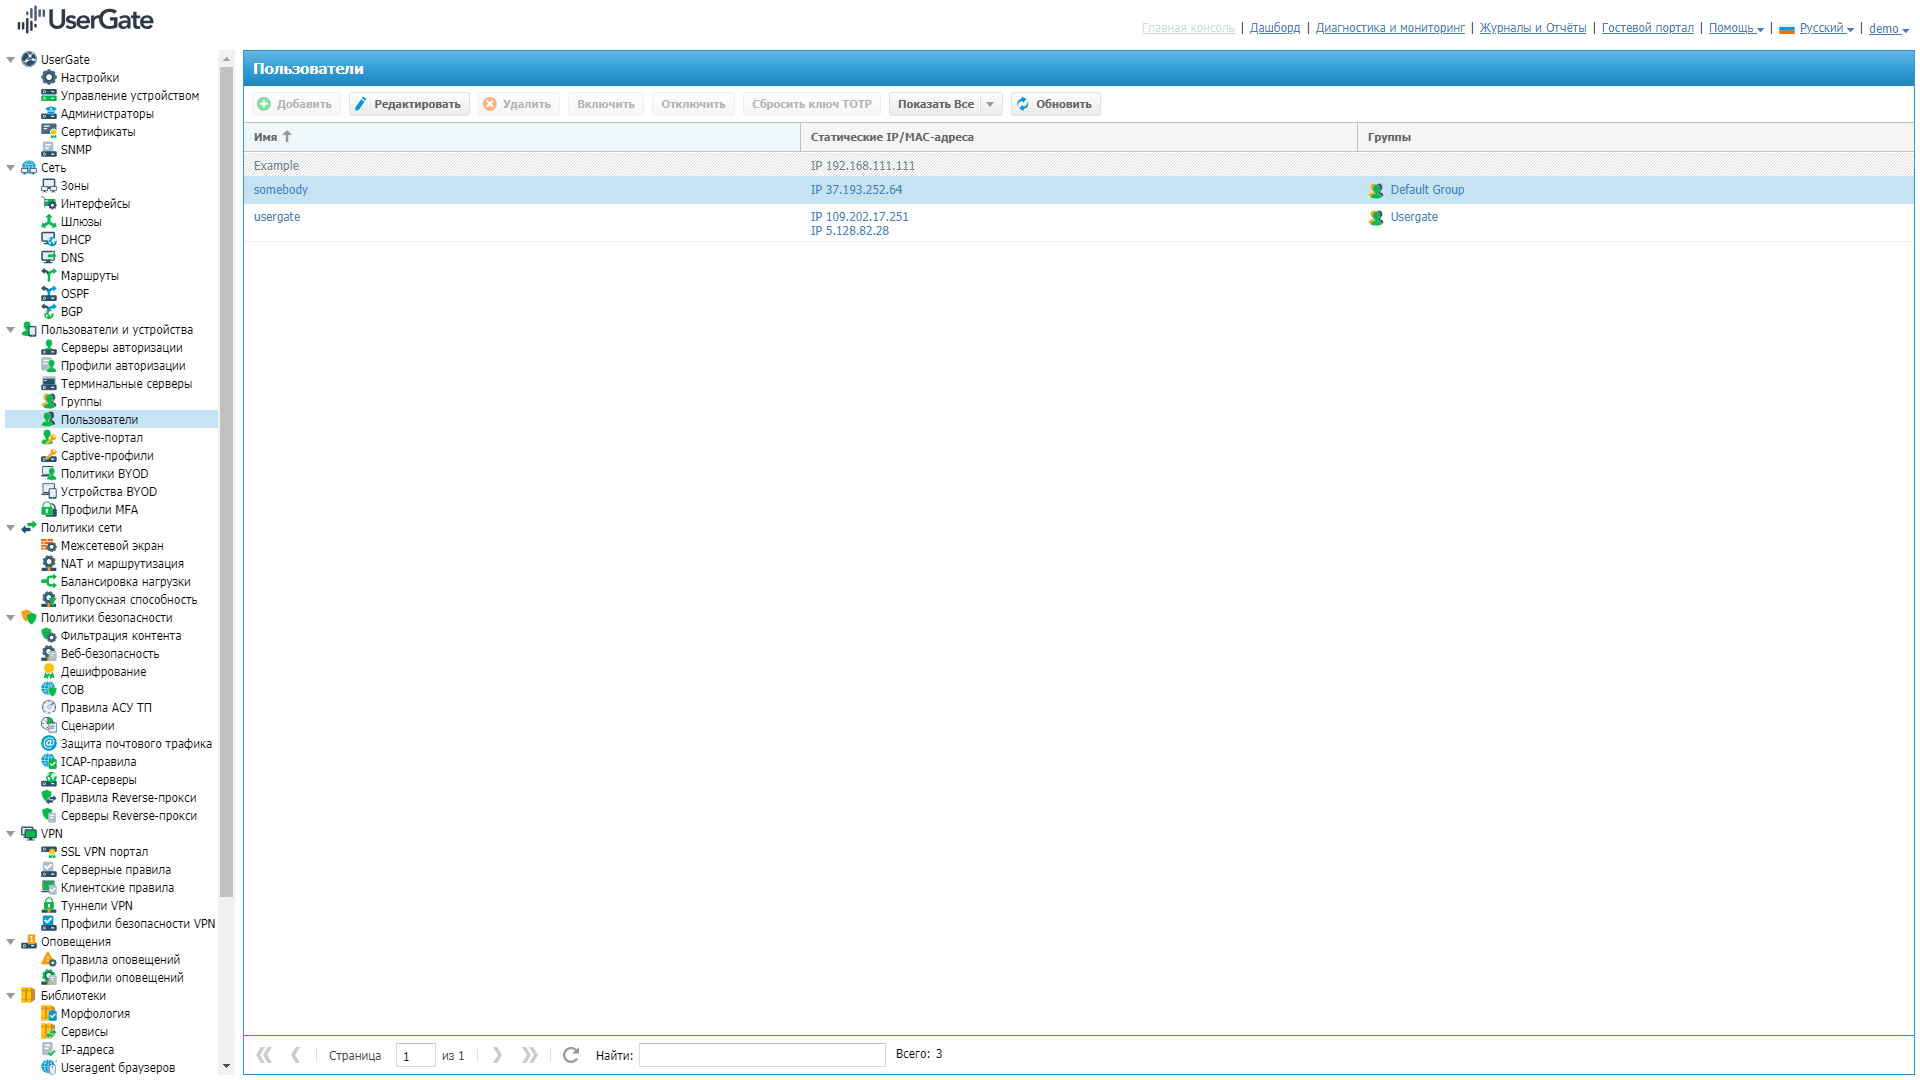Open the Русский language dropdown

pos(1825,28)
